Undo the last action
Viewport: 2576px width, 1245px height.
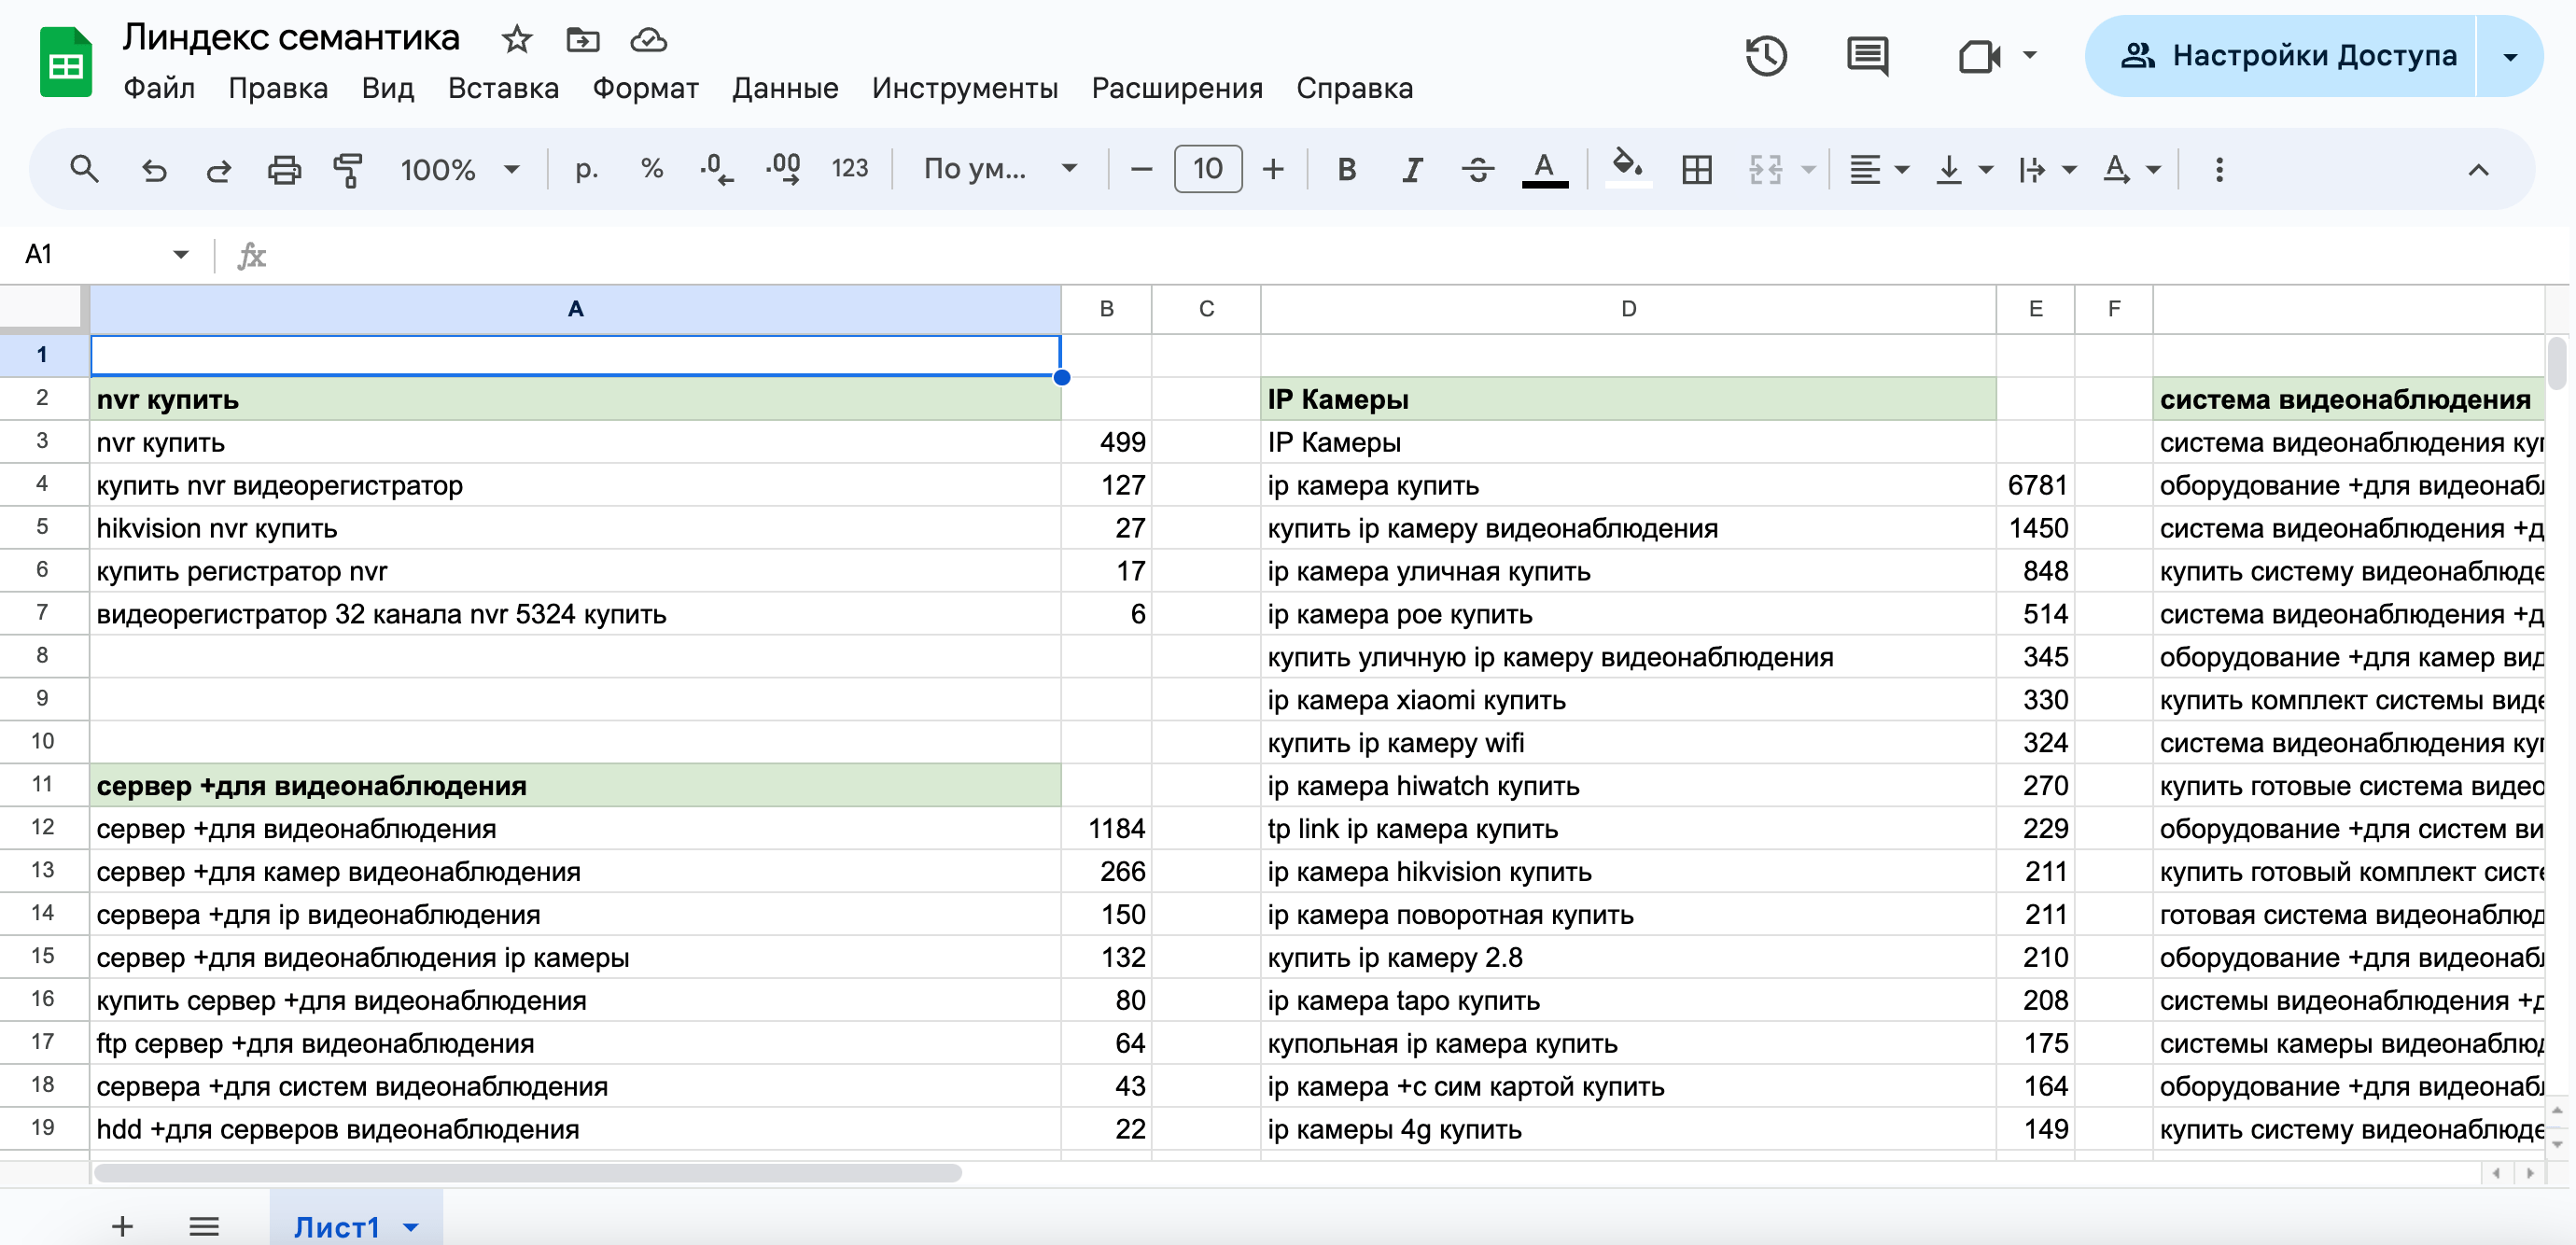click(153, 170)
